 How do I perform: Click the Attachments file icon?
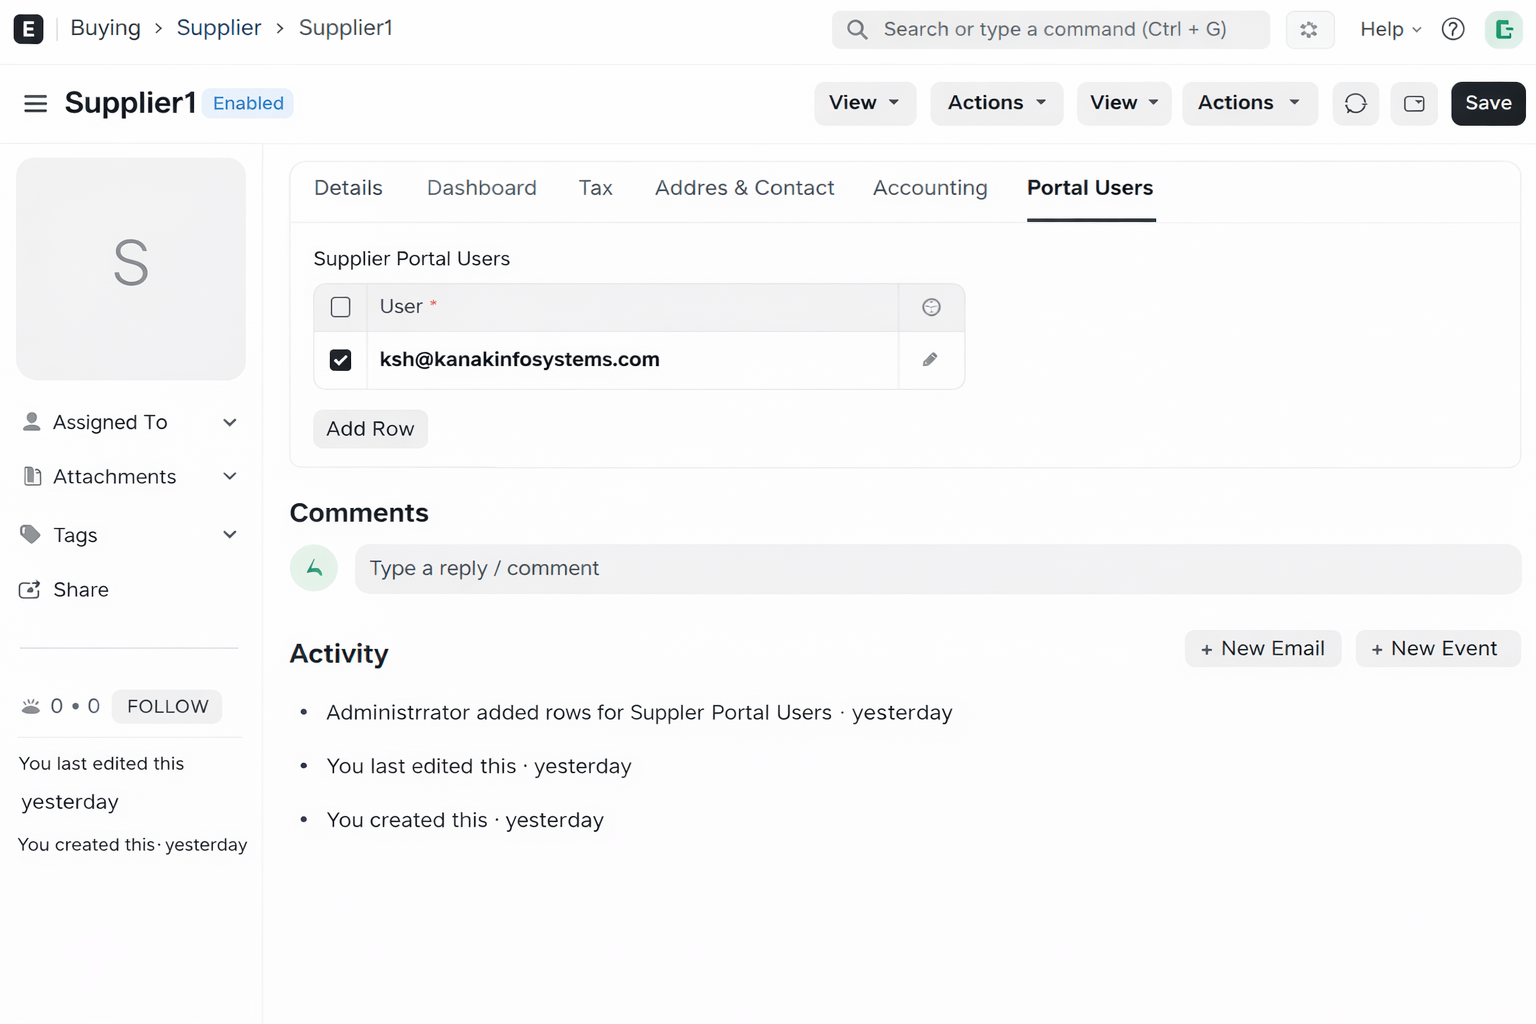click(32, 476)
